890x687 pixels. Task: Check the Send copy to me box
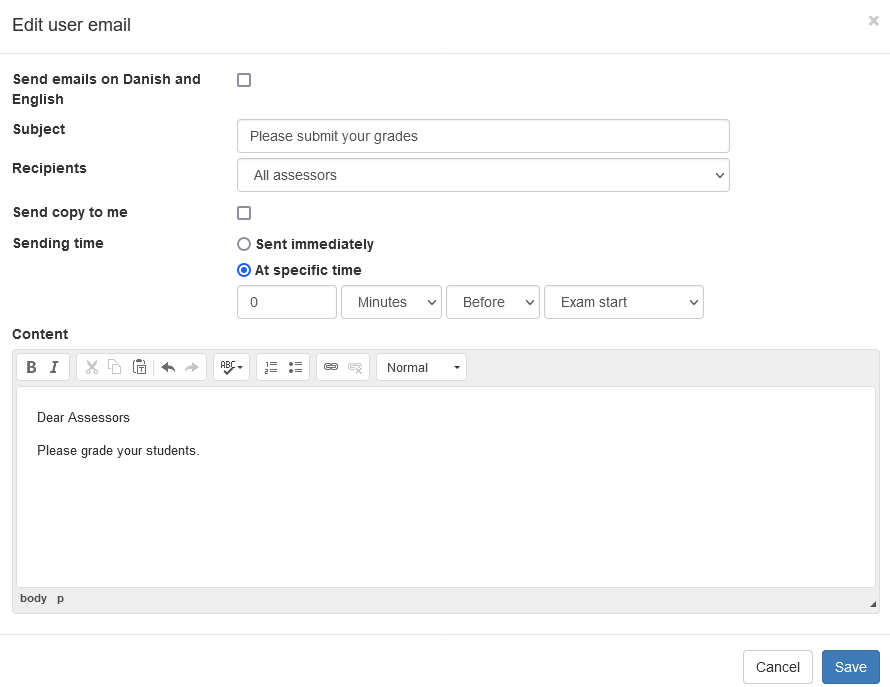tap(244, 213)
